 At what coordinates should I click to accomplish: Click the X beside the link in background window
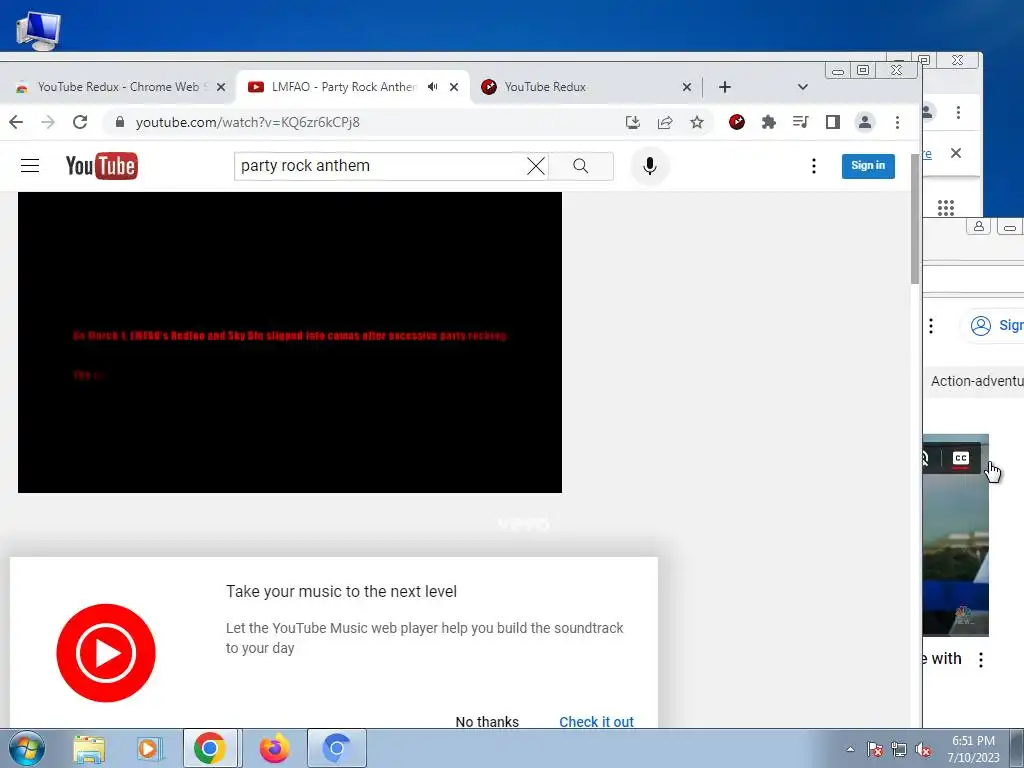956,153
